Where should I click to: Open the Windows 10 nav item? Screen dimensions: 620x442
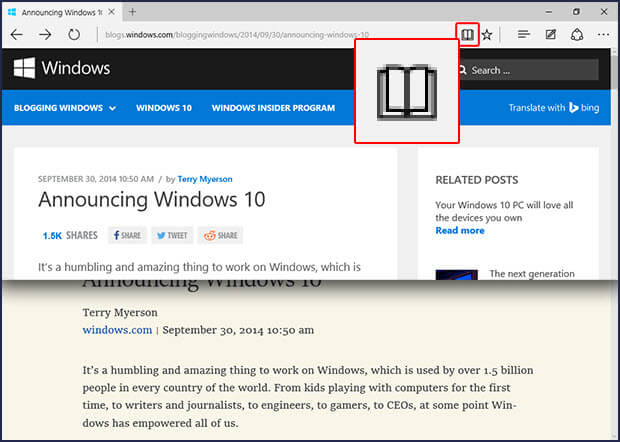pyautogui.click(x=164, y=108)
